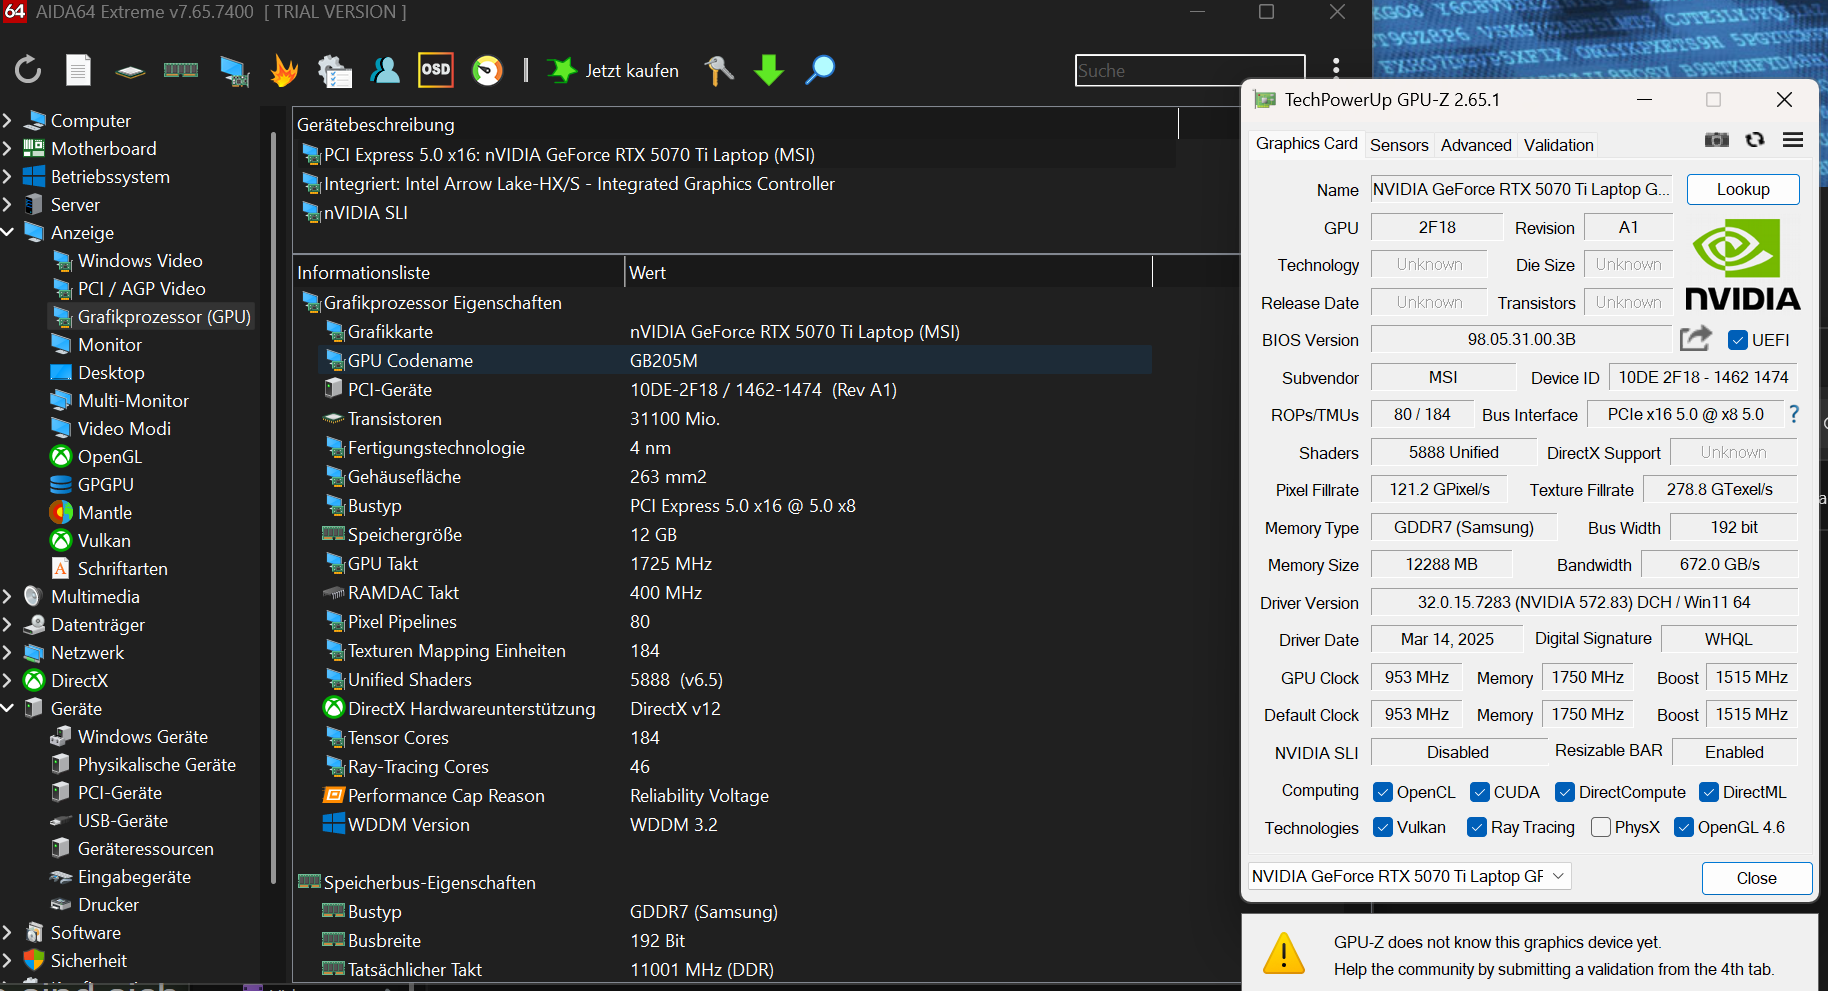Click the Wert column header

pos(889,272)
